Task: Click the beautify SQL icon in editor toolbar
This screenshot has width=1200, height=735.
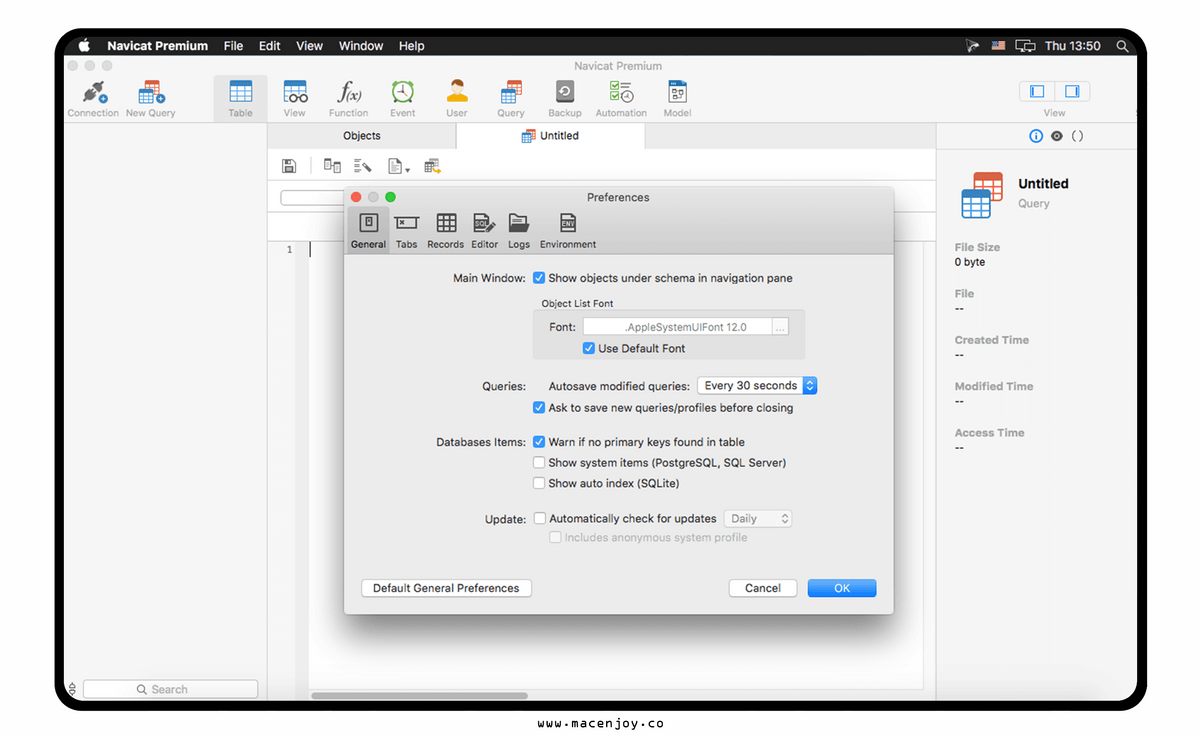Action: pyautogui.click(x=363, y=166)
